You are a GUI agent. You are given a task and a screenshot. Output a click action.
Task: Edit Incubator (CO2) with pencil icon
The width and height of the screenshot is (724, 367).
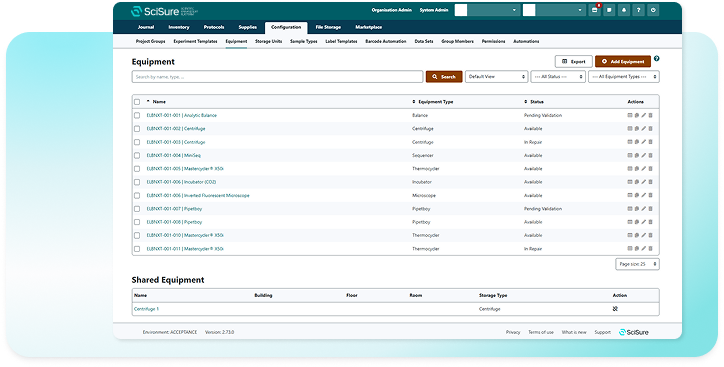[644, 182]
